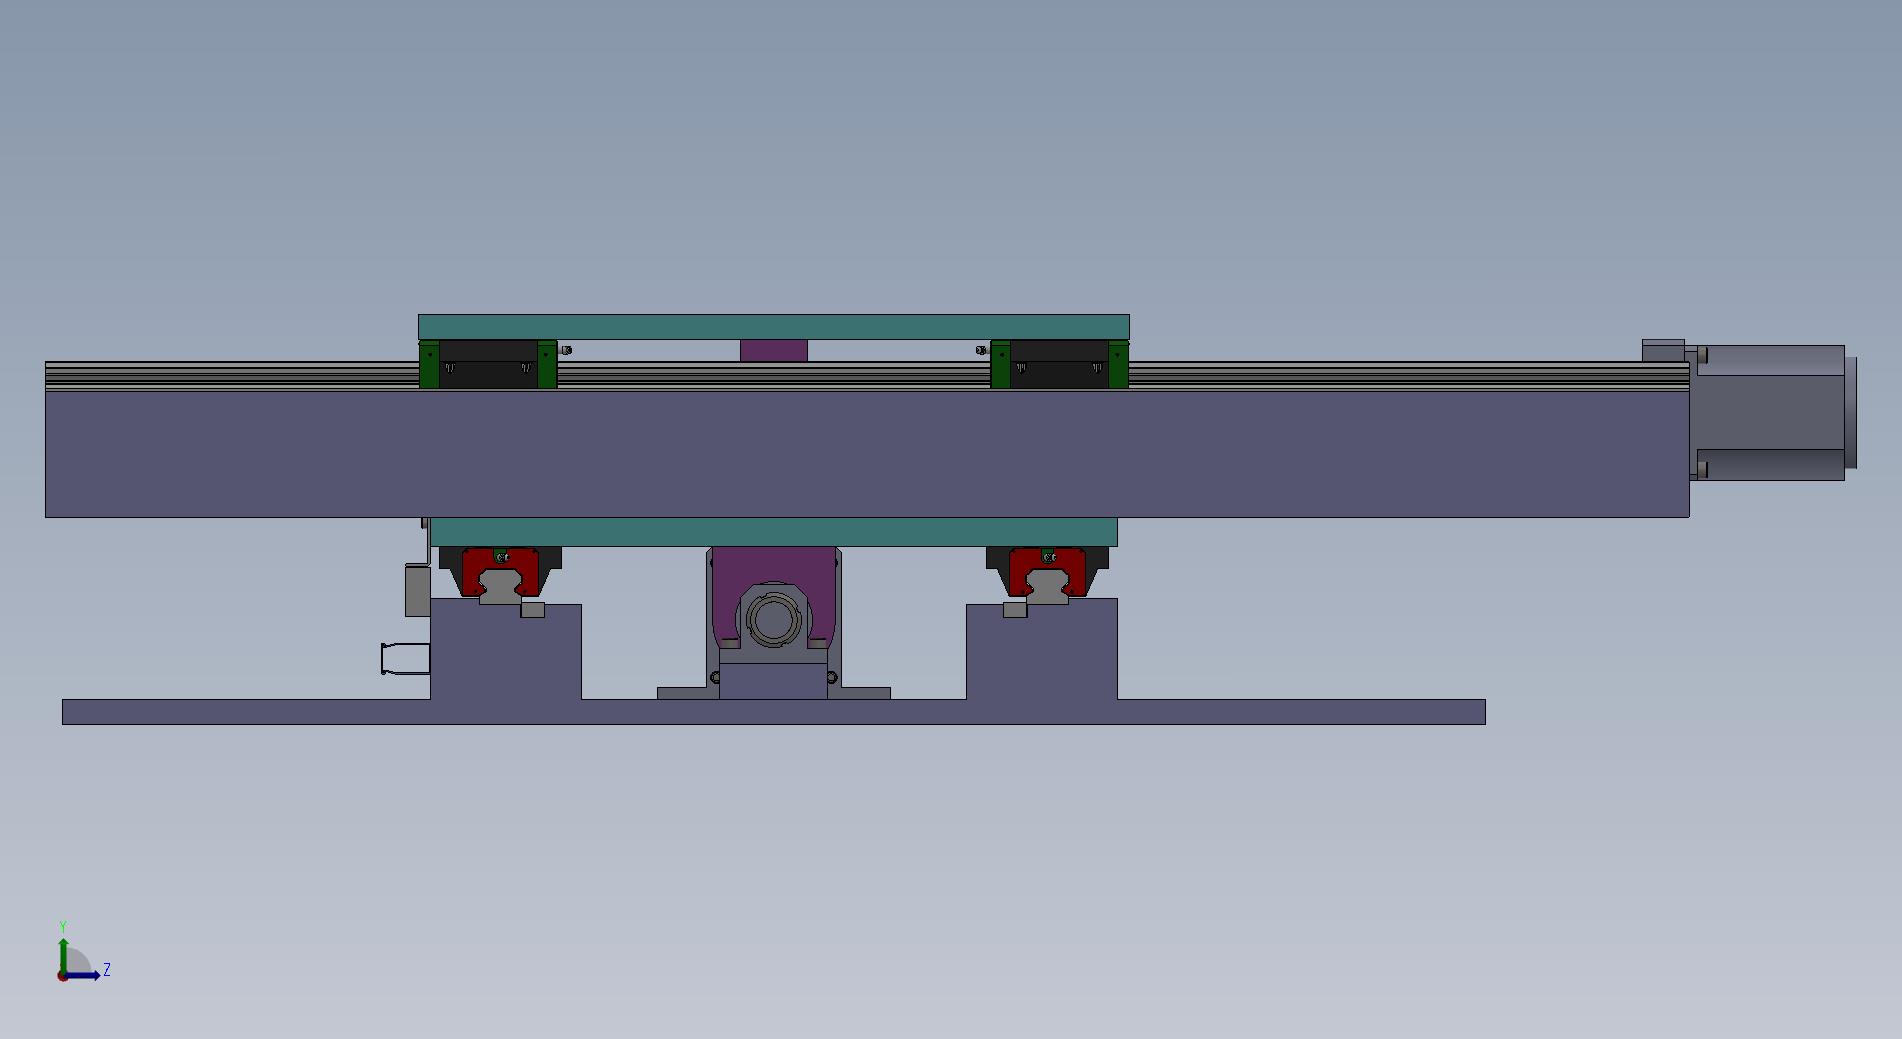Select the small screw beside left upper slider
Viewport: 1902px width, 1039px height.
(x=566, y=350)
